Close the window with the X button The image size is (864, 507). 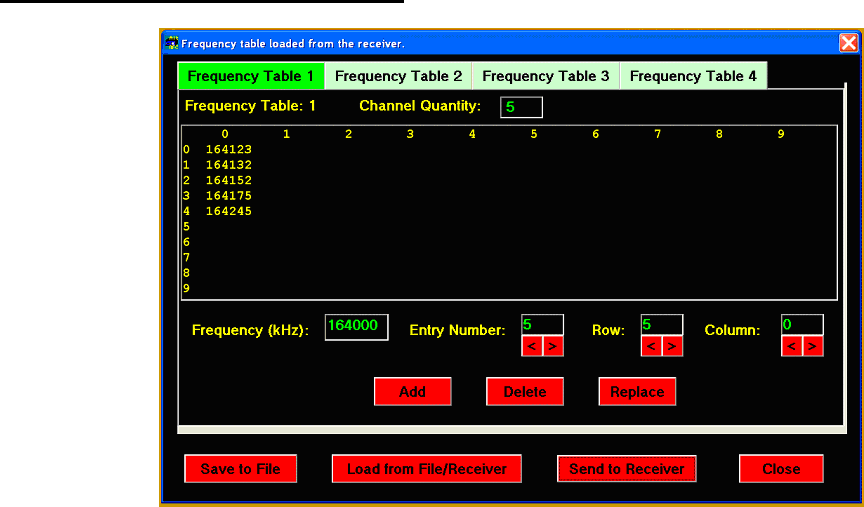click(x=849, y=43)
